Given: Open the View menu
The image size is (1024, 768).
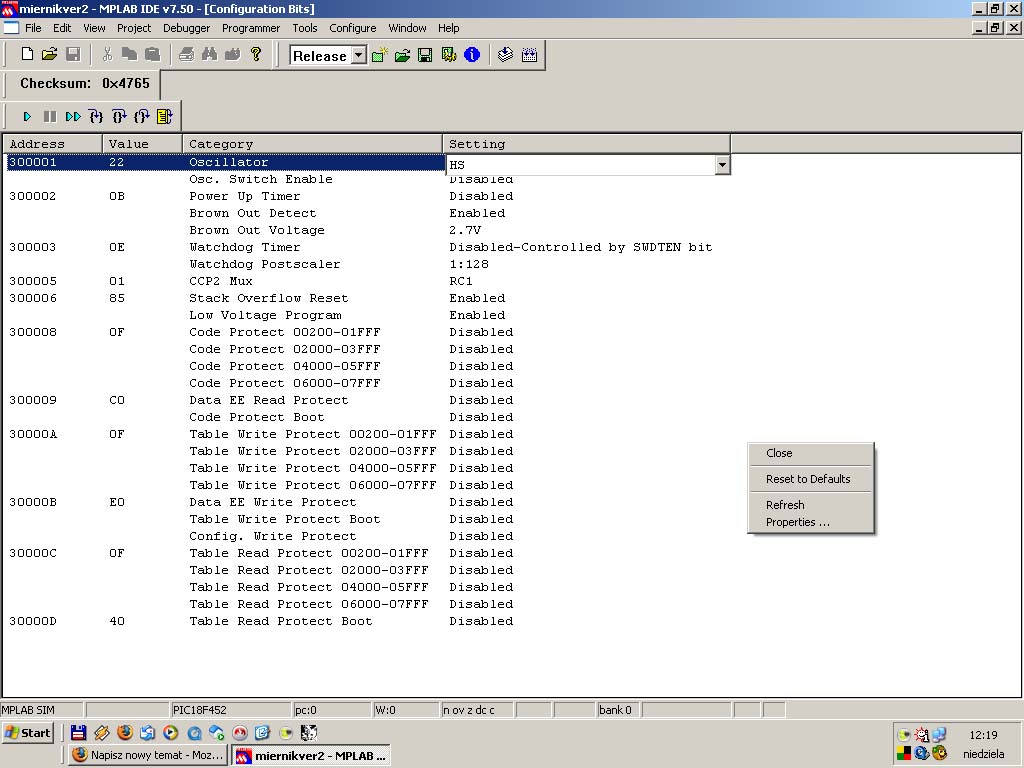Looking at the screenshot, I should coord(94,28).
